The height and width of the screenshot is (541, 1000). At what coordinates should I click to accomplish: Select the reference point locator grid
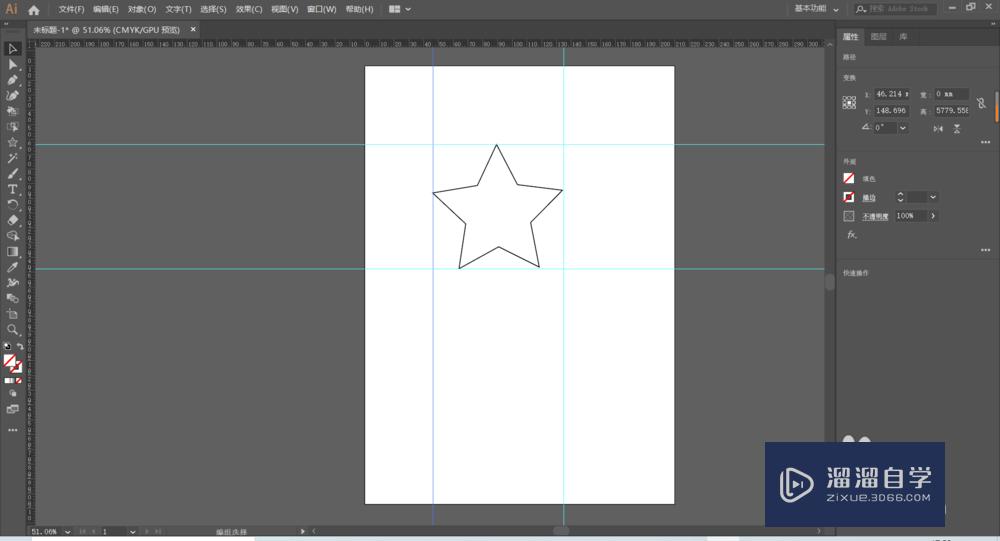click(849, 102)
